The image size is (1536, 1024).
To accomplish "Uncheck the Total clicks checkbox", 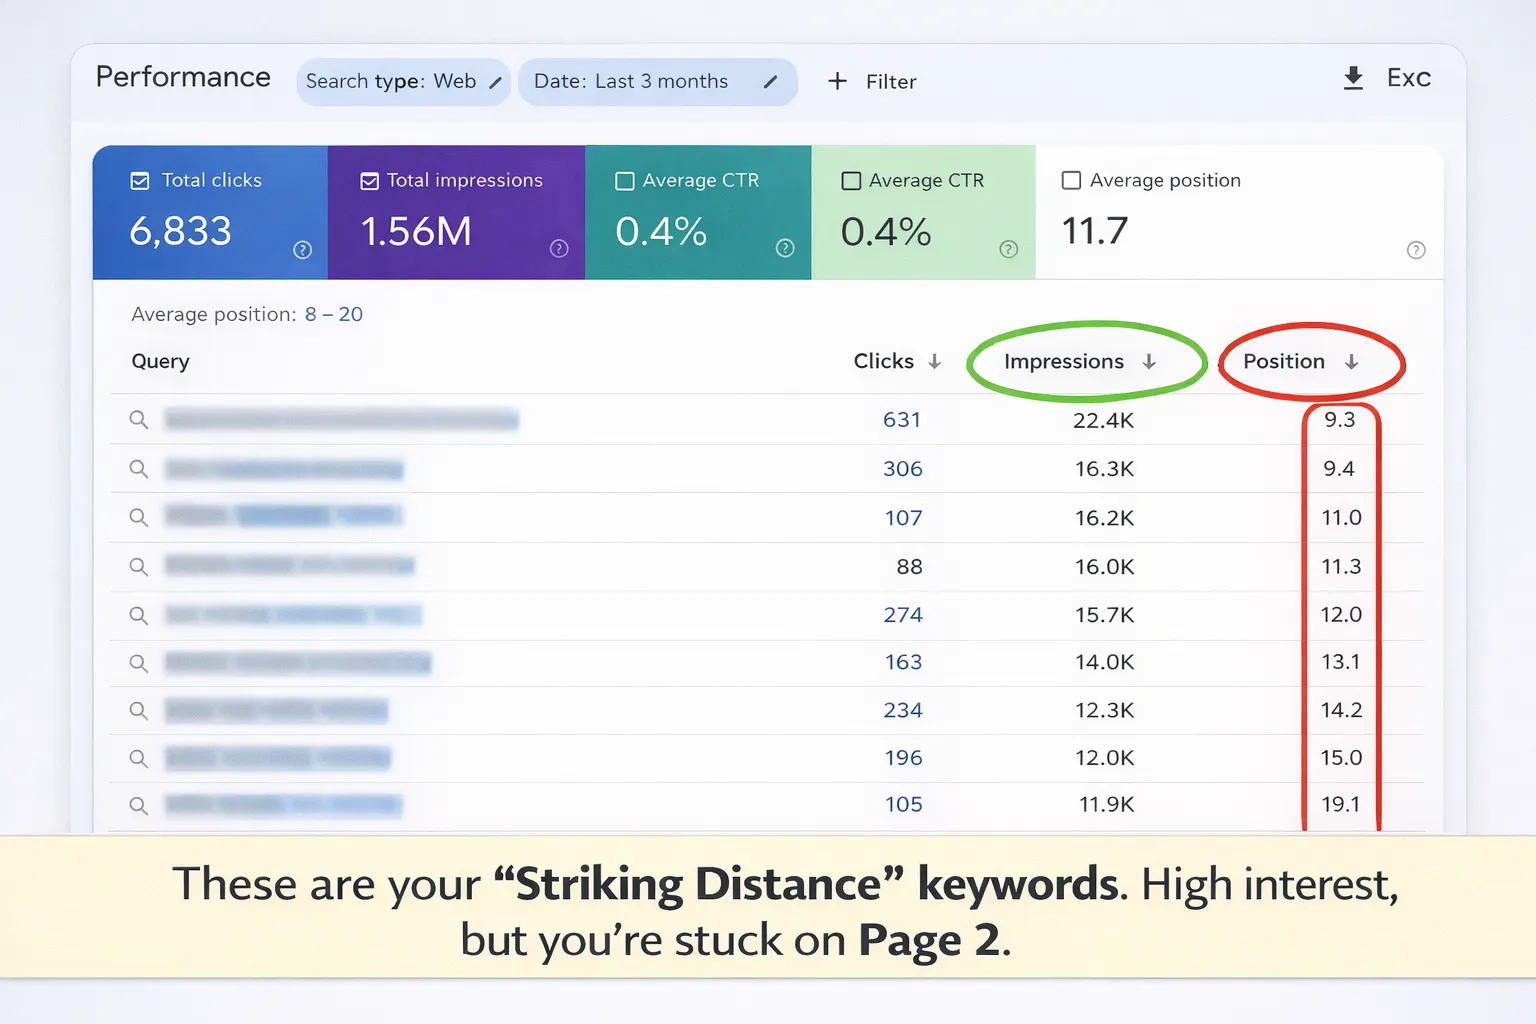I will (x=140, y=181).
